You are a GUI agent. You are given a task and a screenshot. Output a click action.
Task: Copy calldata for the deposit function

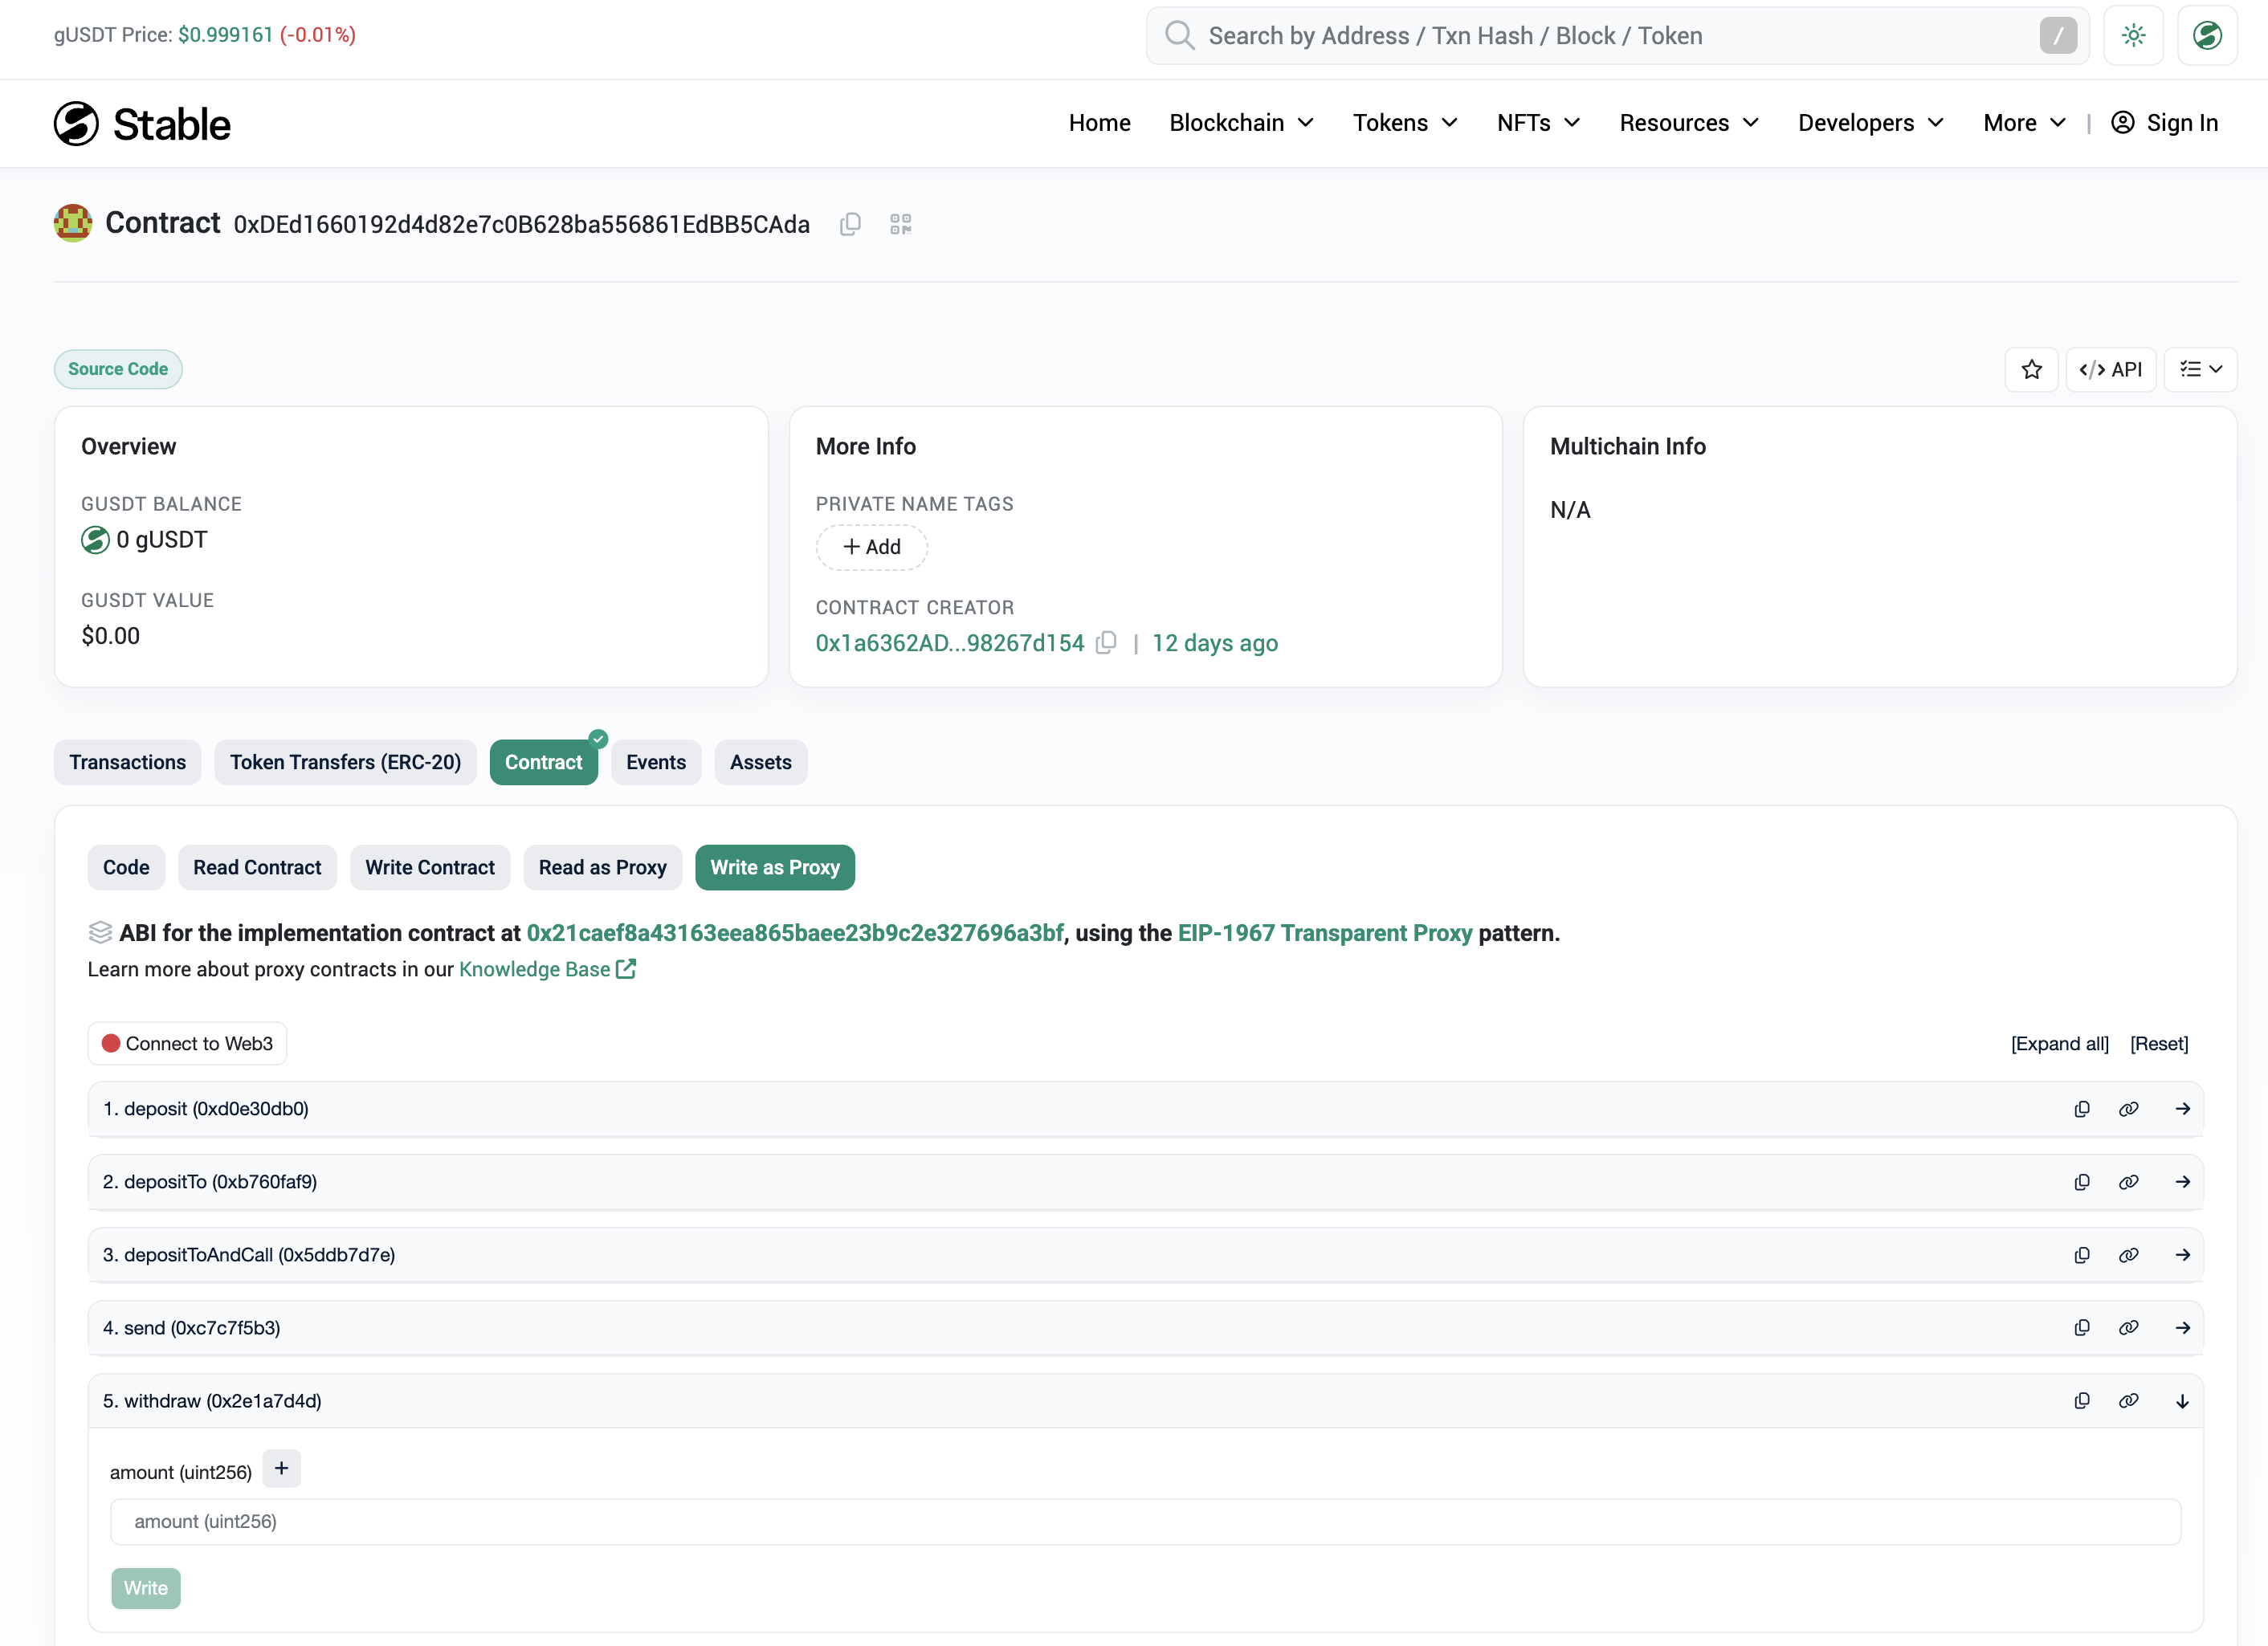2081,1108
